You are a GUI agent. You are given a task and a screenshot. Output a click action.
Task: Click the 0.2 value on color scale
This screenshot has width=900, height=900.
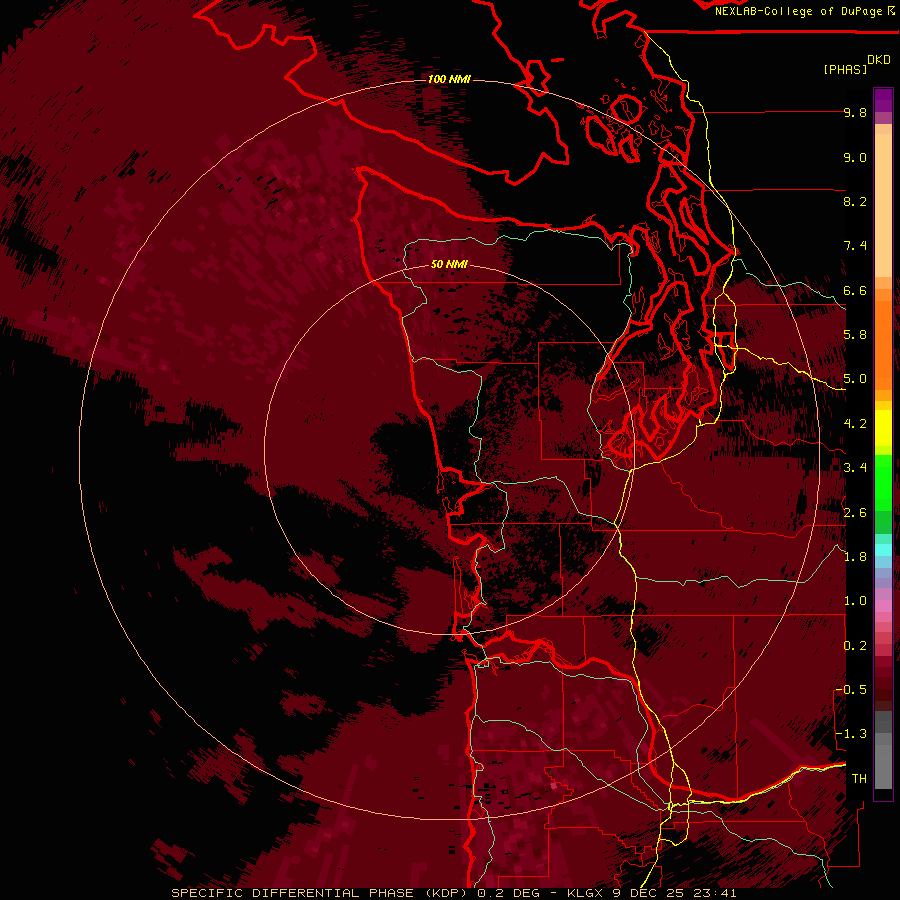855,646
